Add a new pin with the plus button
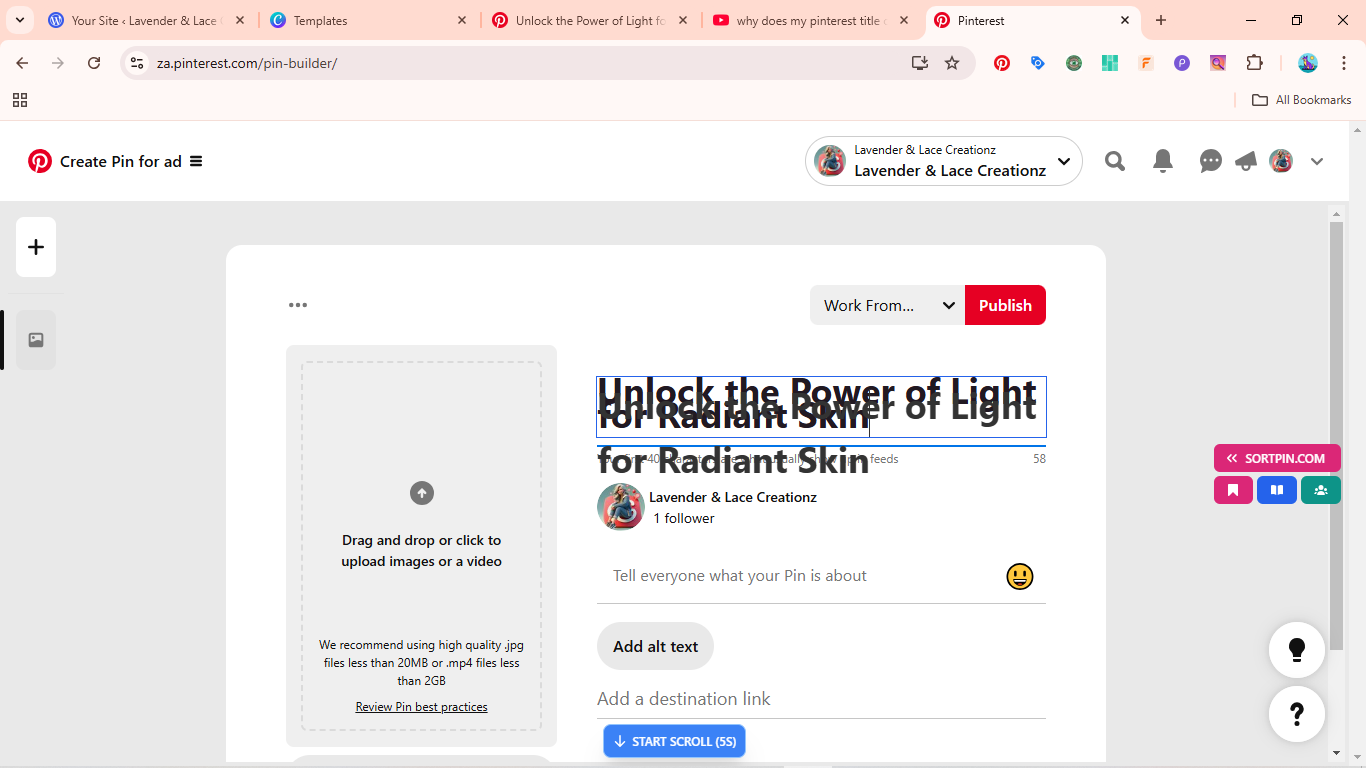This screenshot has width=1366, height=768. 36,247
